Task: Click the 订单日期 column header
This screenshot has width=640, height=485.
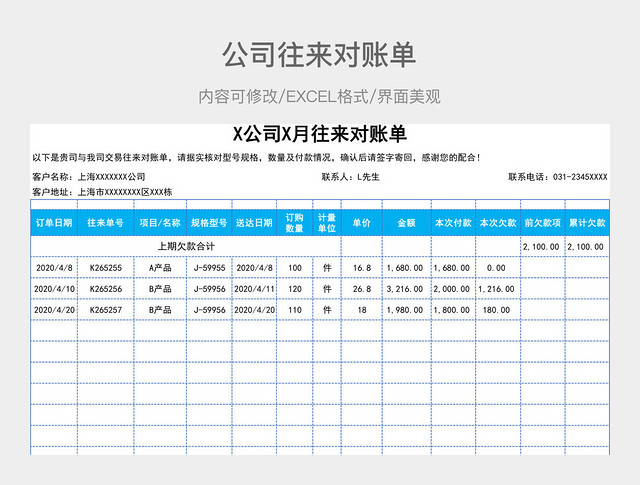Action: tap(54, 223)
